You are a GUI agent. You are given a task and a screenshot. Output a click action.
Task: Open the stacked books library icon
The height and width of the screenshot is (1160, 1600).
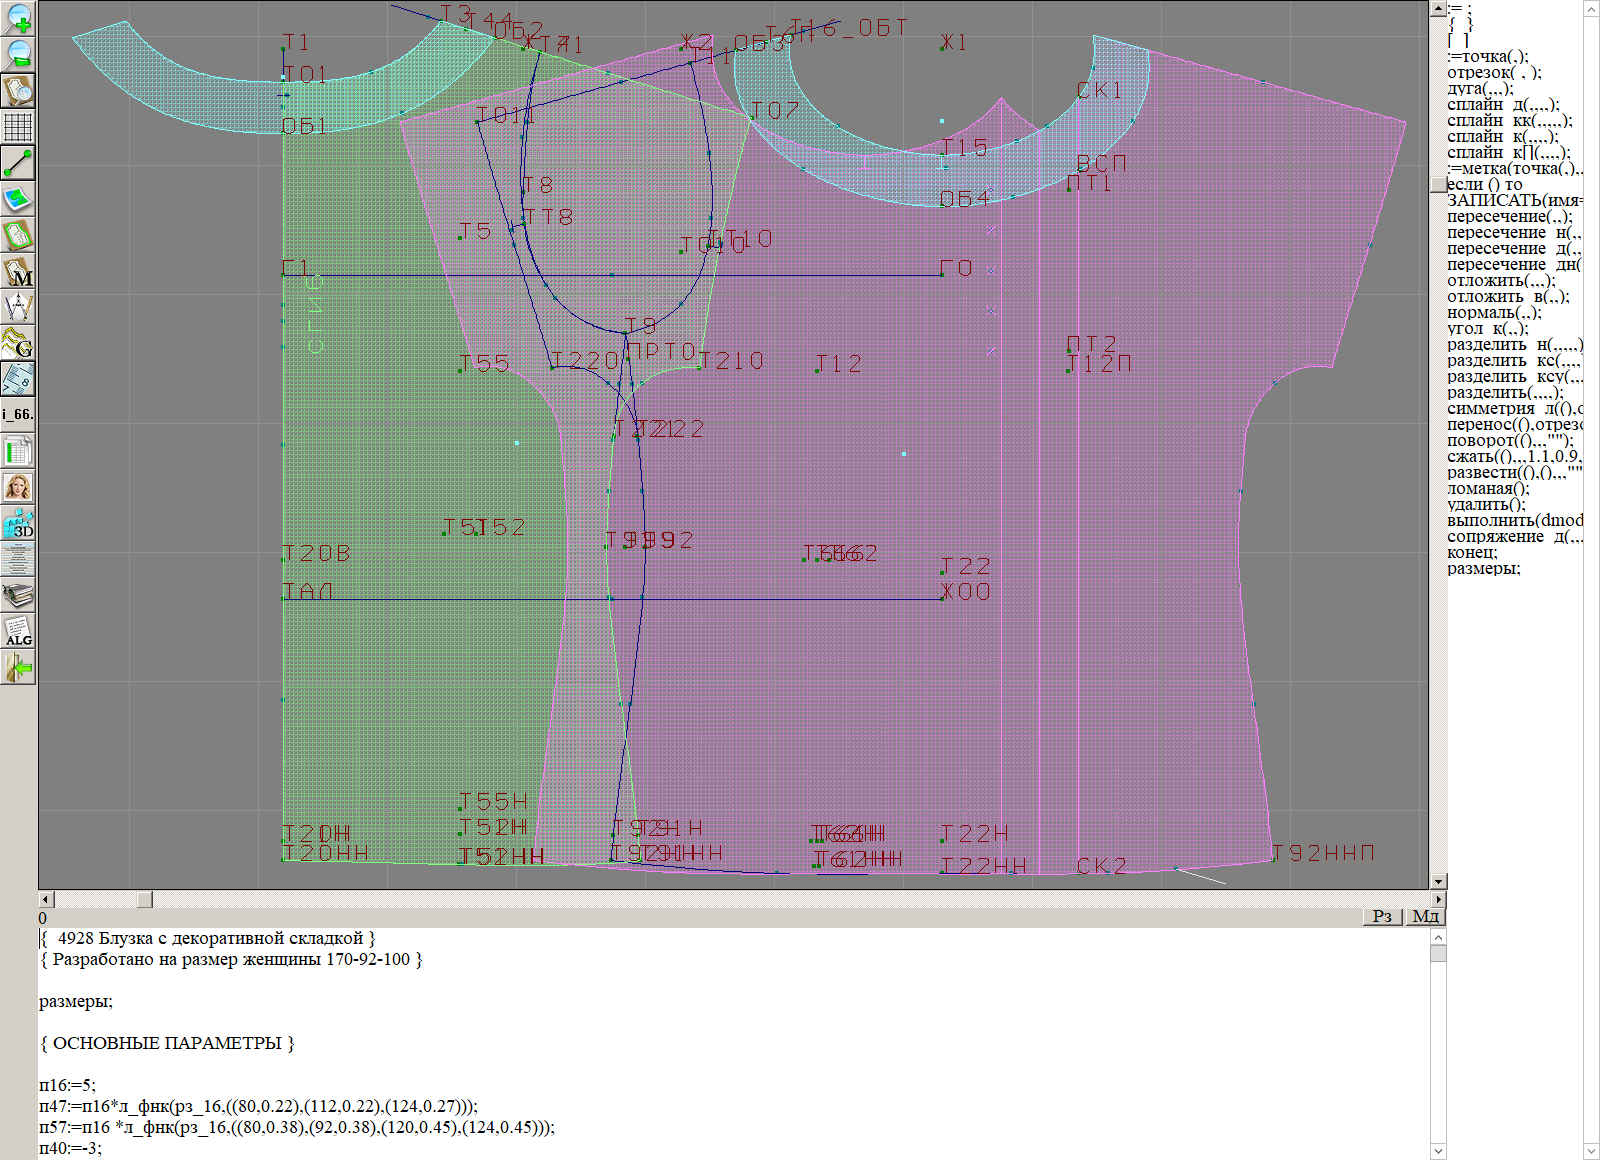point(18,596)
